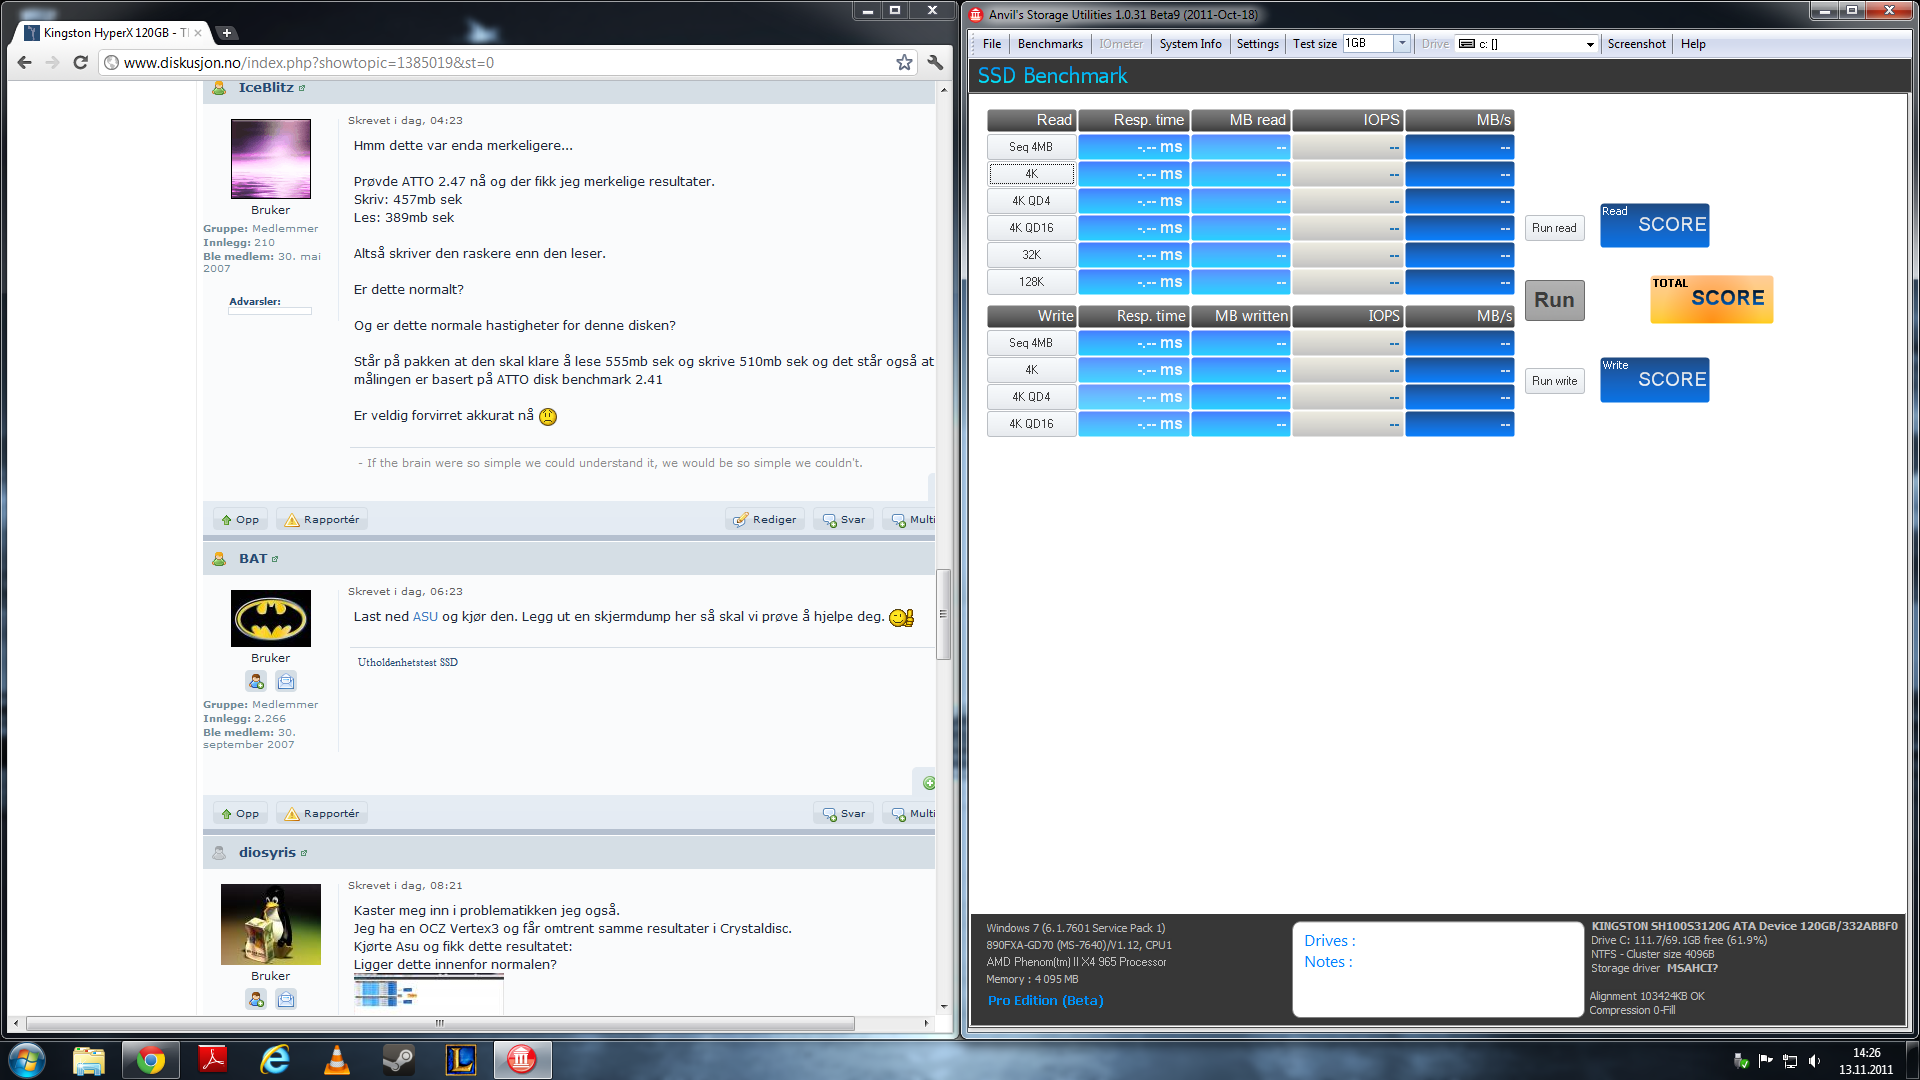Viewport: 1920px width, 1080px height.
Task: Open the Benchmarks menu
Action: pos(1050,44)
